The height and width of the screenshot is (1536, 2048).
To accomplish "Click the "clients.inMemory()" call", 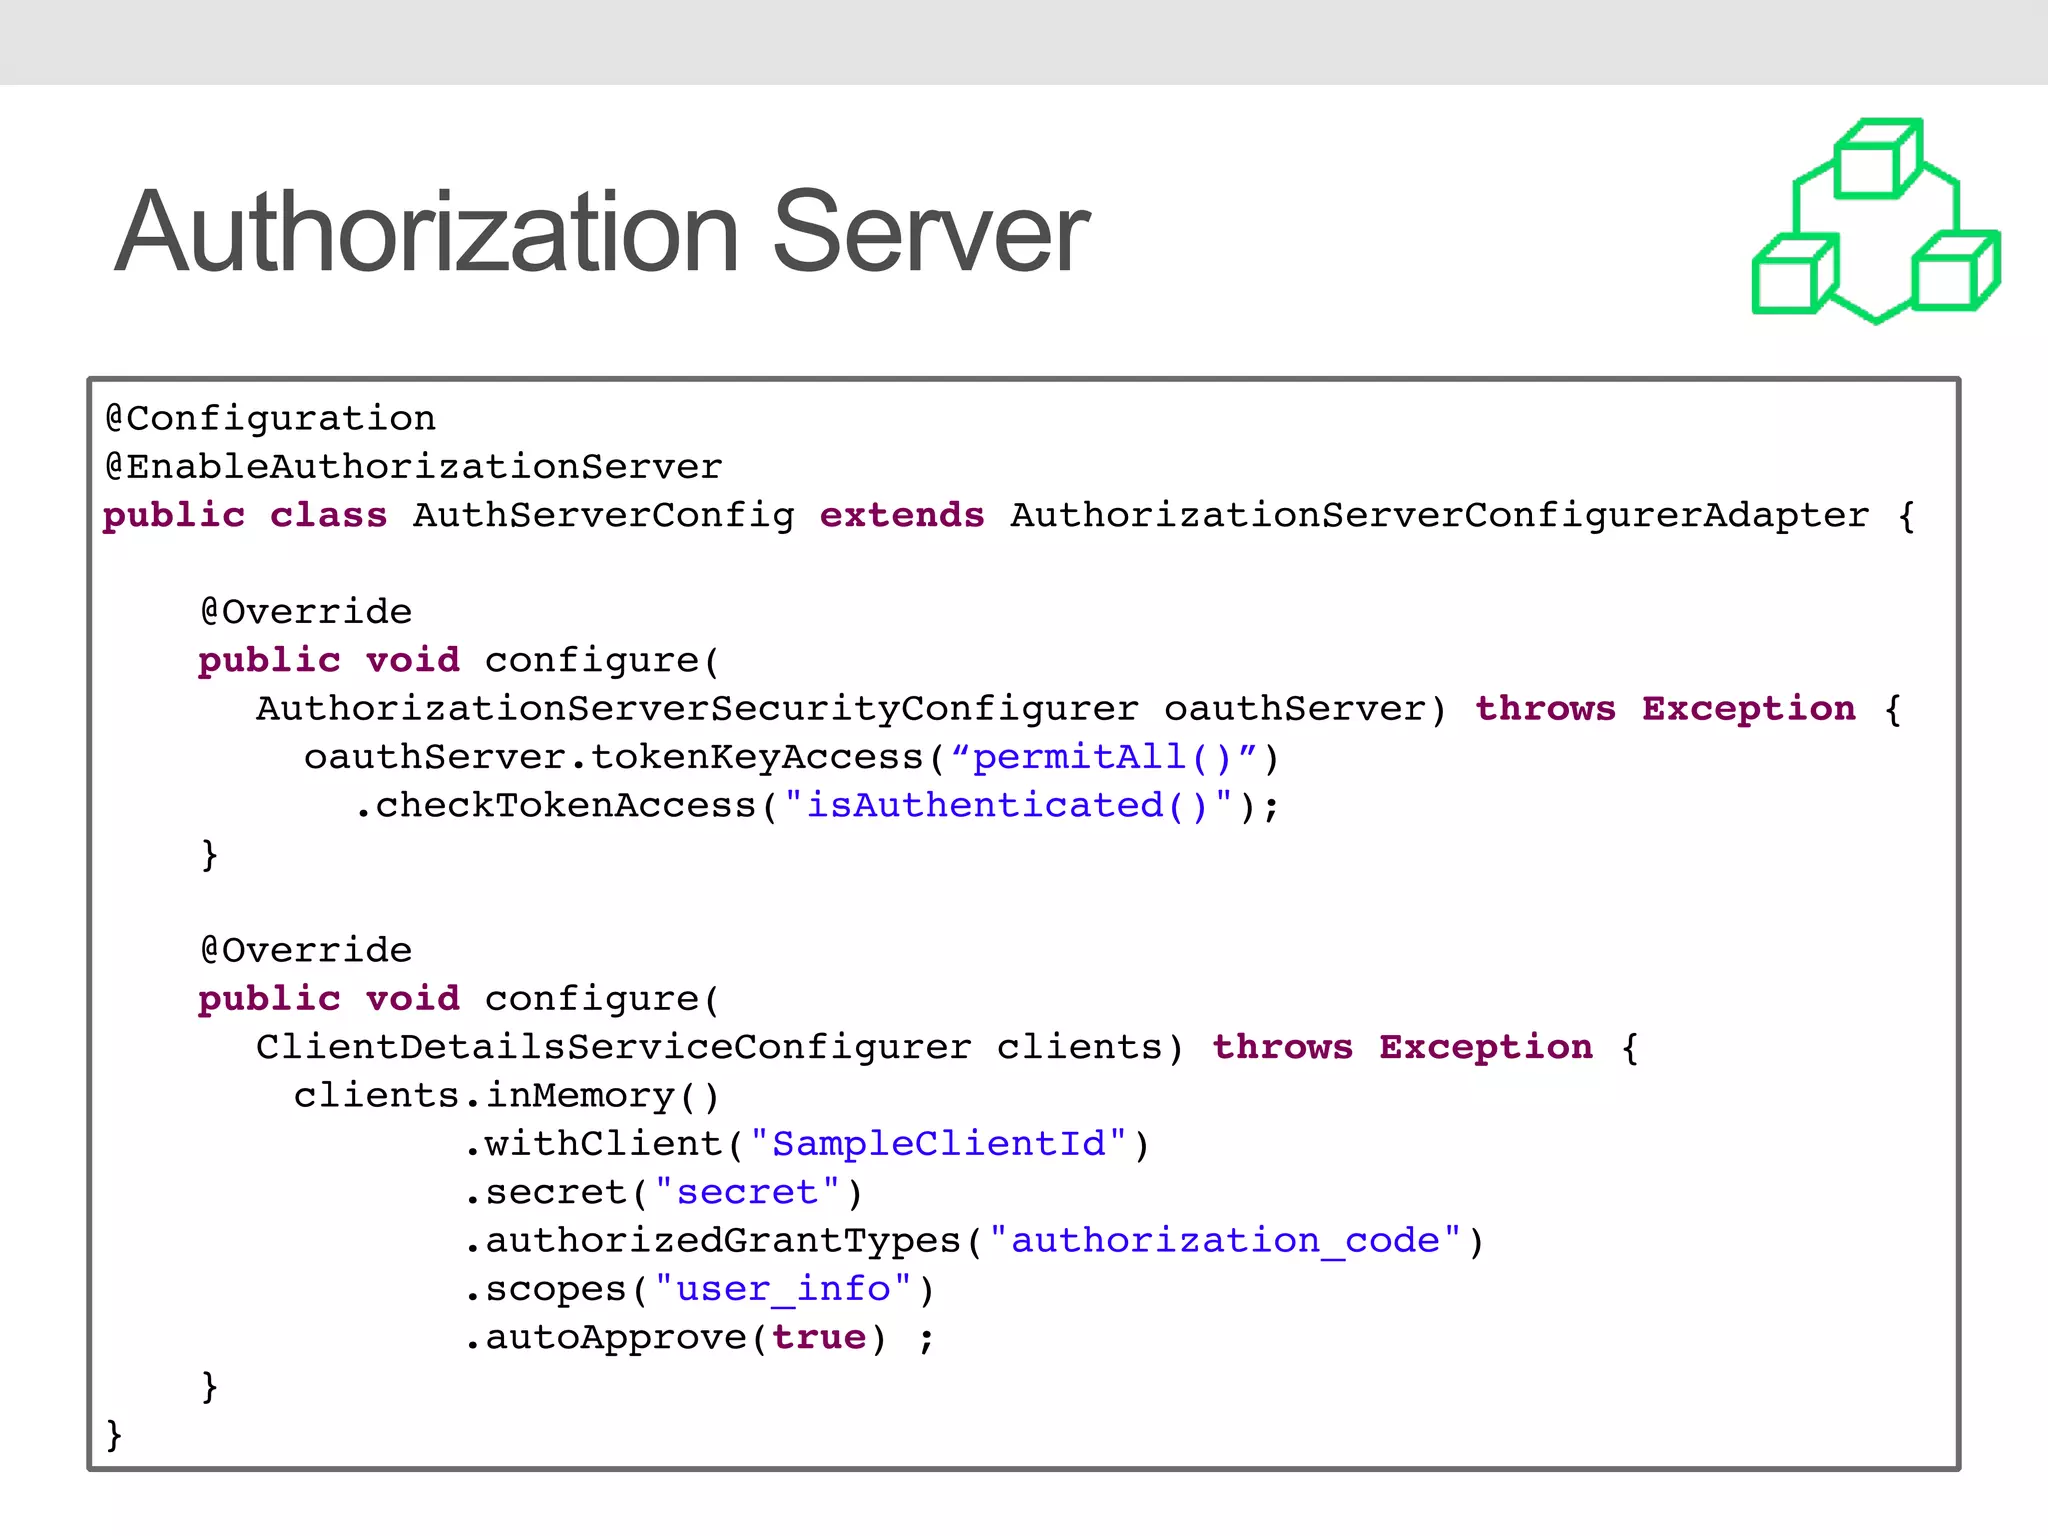I will (x=507, y=1096).
